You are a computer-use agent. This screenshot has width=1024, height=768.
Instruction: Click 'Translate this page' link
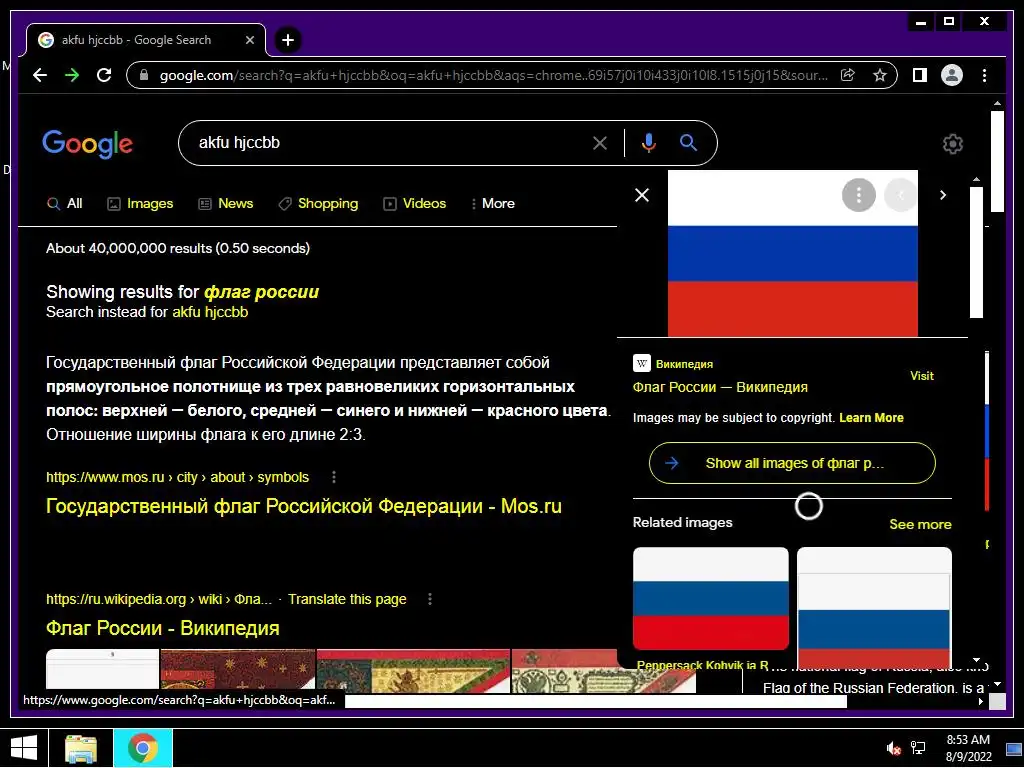pyautogui.click(x=347, y=599)
